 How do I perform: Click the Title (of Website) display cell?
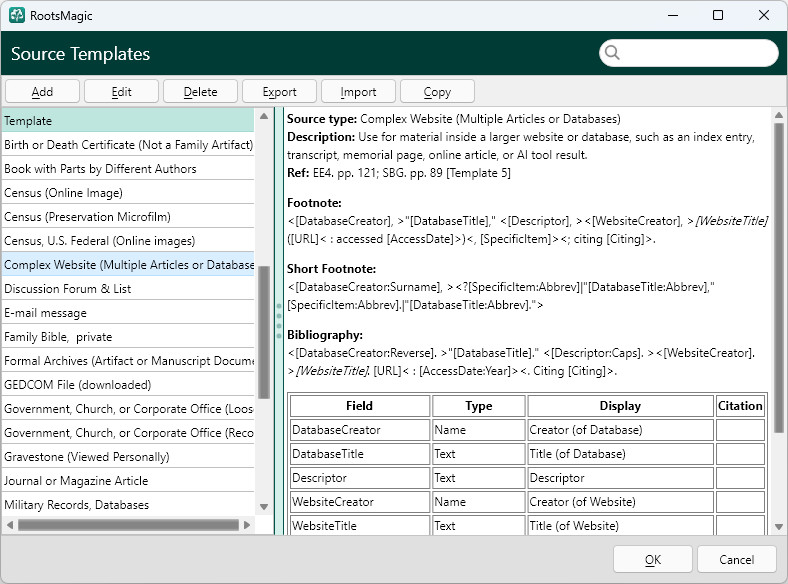pyautogui.click(x=620, y=525)
